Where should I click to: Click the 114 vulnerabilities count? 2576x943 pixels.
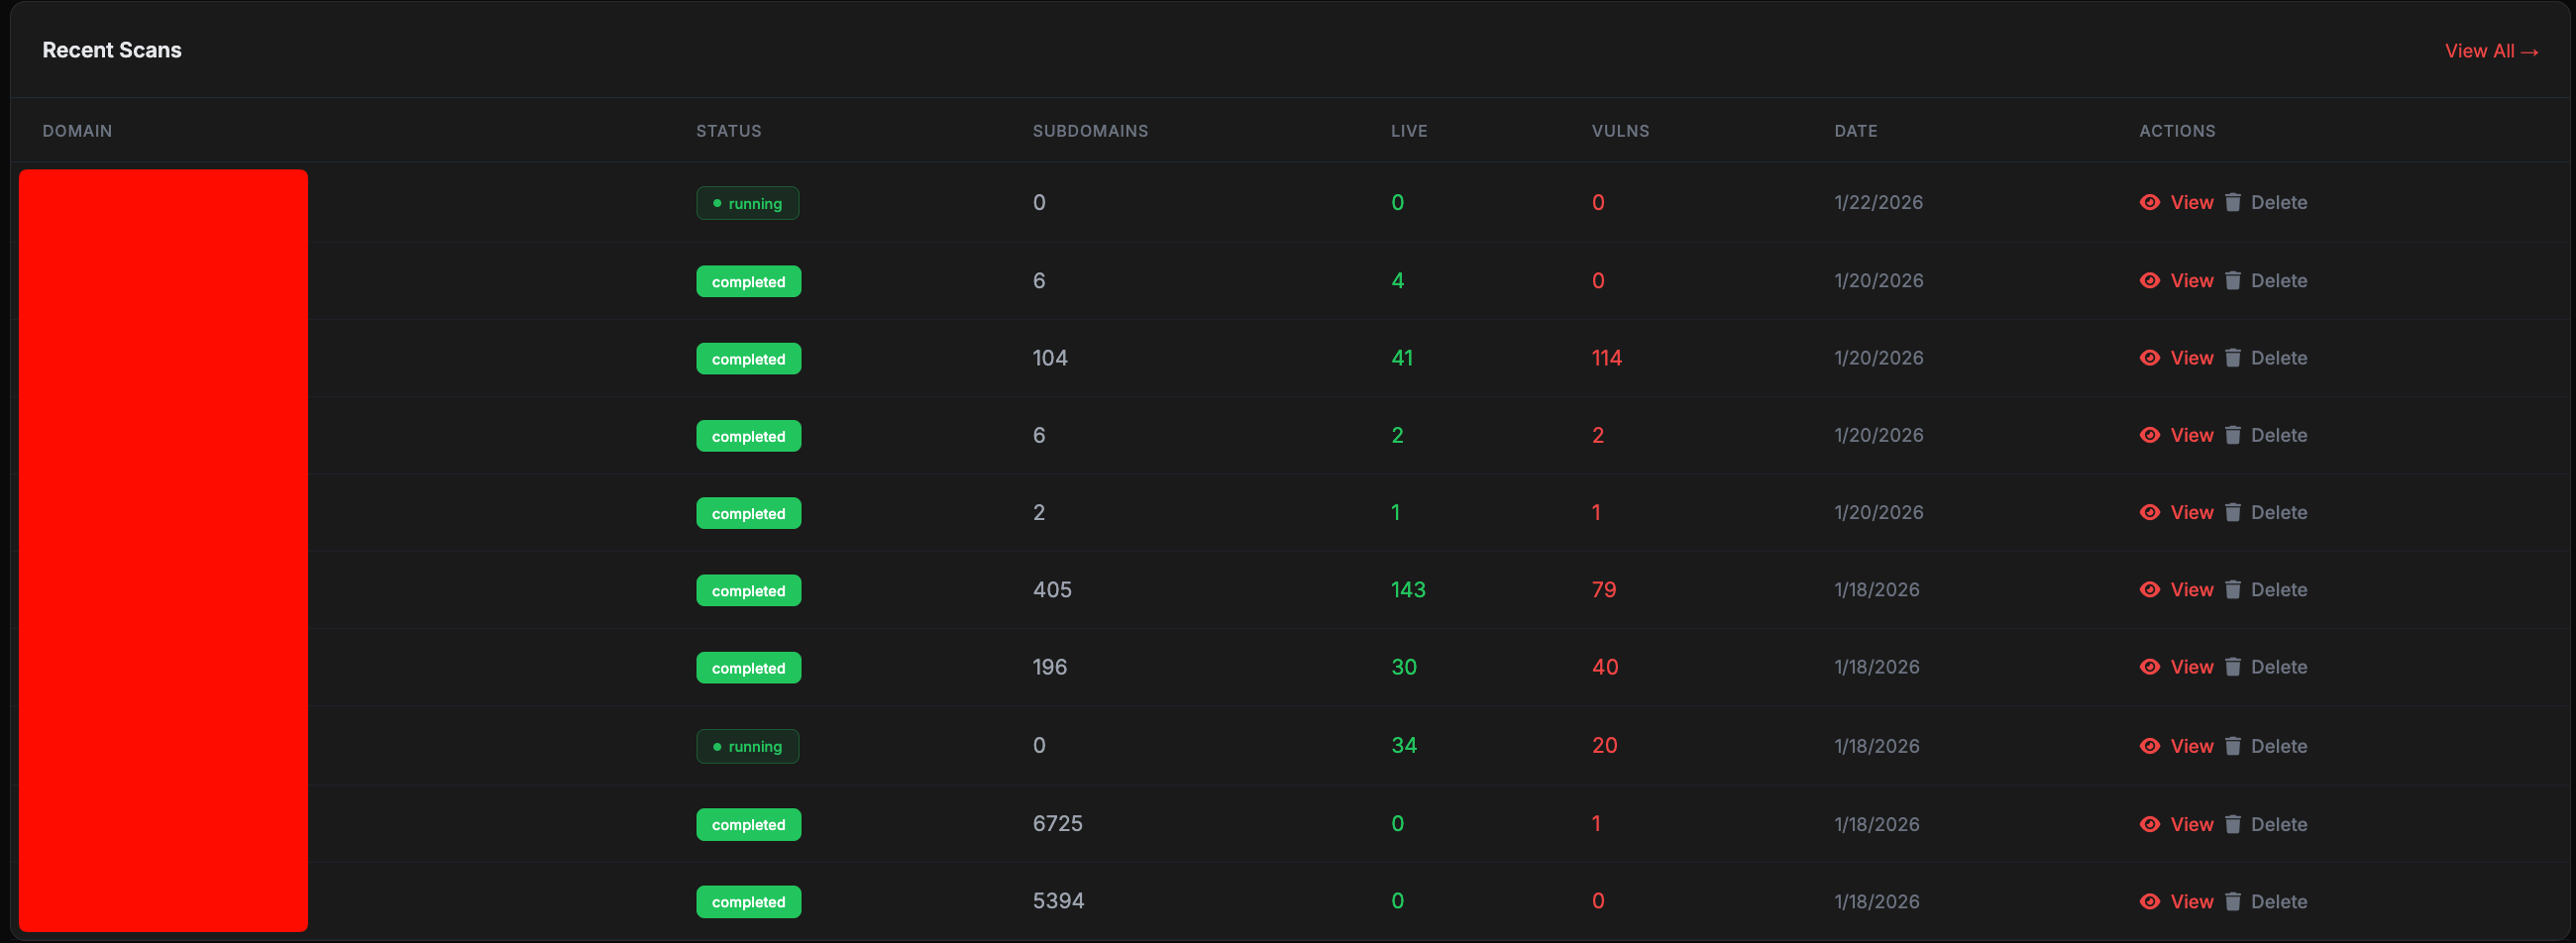1606,358
